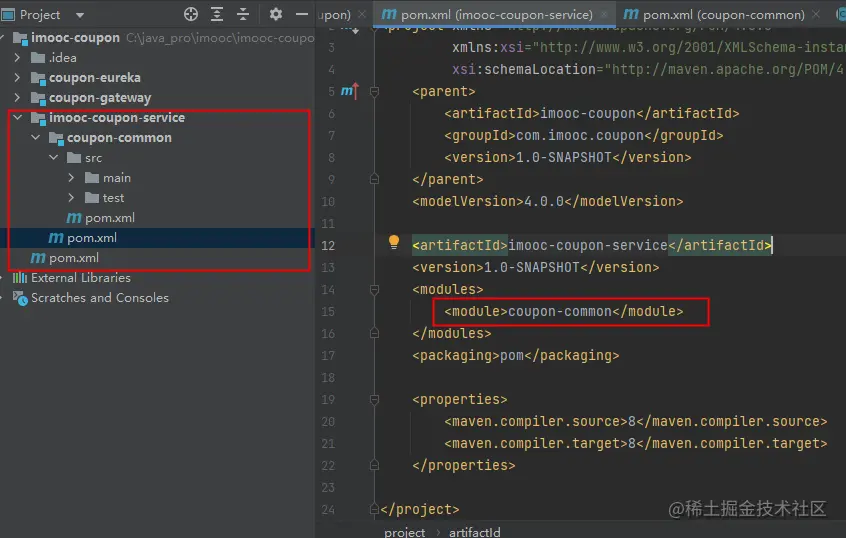The width and height of the screenshot is (846, 538).
Task: Select coupon-eureka module in tree
Action: (x=86, y=77)
